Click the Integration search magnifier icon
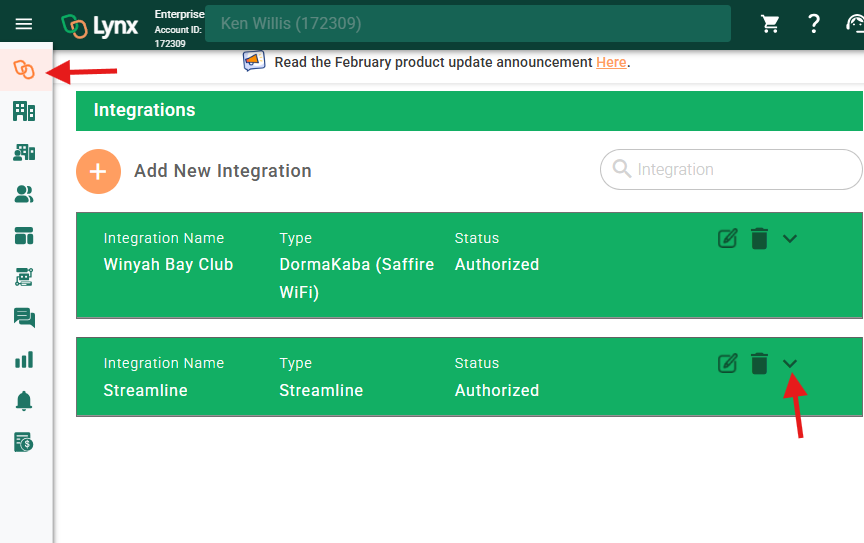The image size is (864, 543). 622,169
